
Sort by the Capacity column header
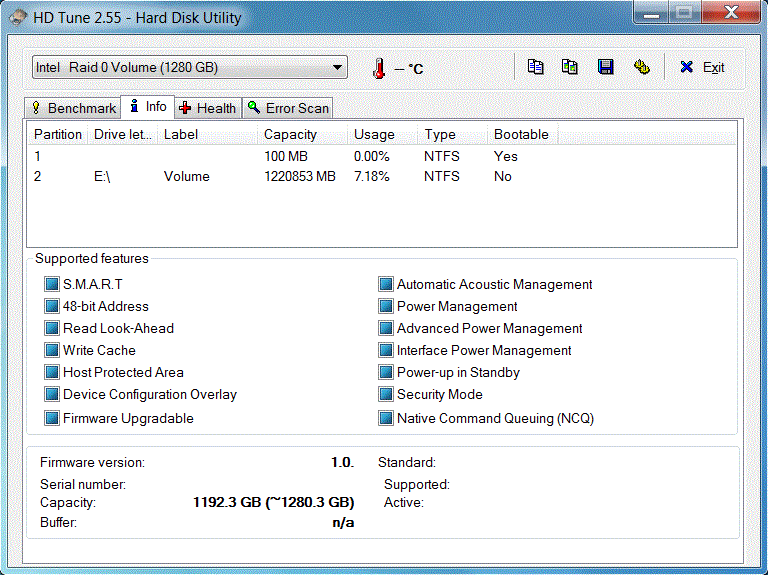point(303,134)
